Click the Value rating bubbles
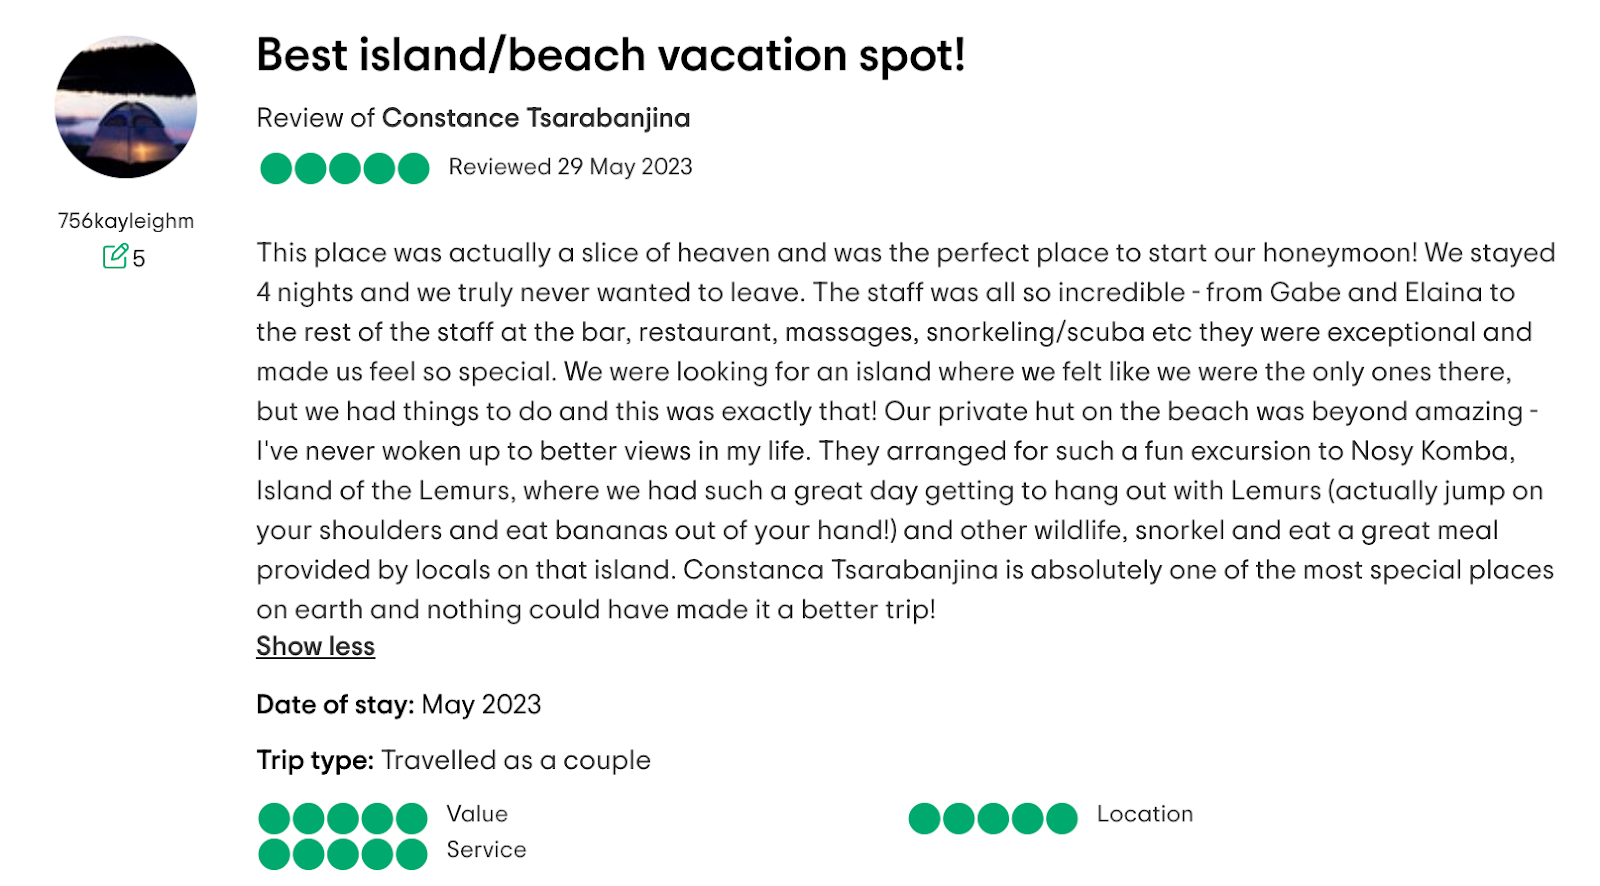1600x886 pixels. point(343,818)
